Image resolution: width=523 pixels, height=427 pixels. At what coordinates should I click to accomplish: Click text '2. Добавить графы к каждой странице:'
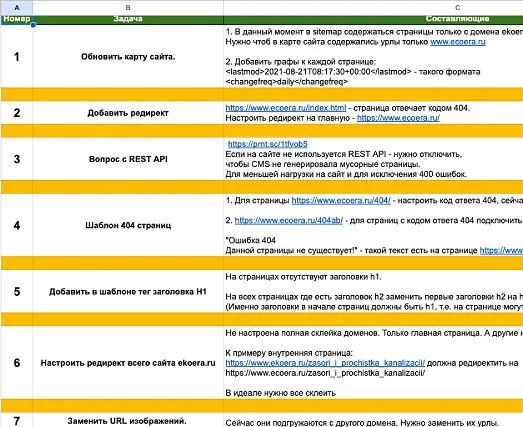(301, 62)
